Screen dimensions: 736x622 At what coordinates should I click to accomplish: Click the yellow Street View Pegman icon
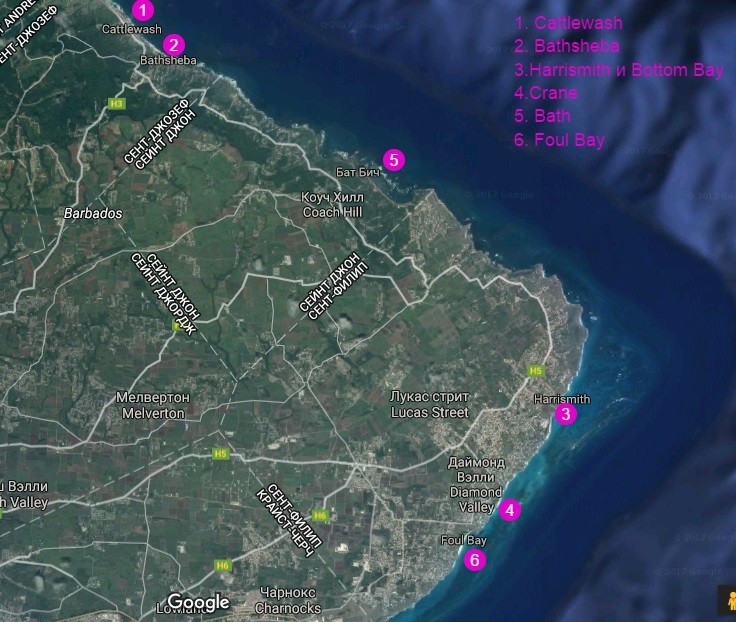click(727, 599)
